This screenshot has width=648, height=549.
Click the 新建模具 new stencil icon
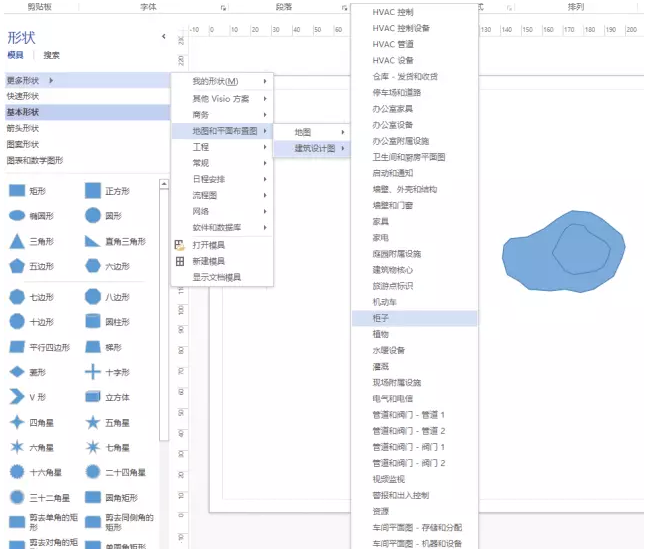coord(180,261)
